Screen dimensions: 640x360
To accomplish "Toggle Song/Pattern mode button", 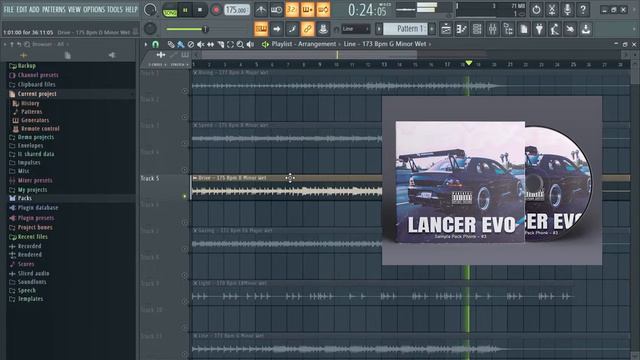I will click(x=170, y=10).
